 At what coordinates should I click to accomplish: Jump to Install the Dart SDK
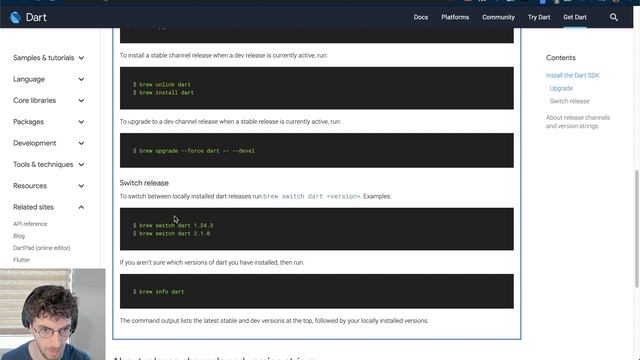pos(573,76)
